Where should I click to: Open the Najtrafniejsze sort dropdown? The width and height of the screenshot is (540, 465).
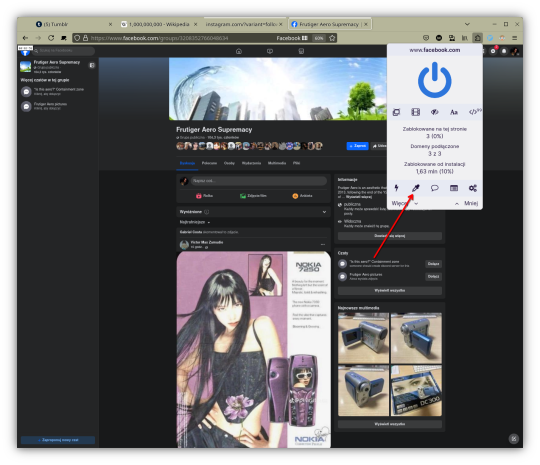(x=195, y=222)
